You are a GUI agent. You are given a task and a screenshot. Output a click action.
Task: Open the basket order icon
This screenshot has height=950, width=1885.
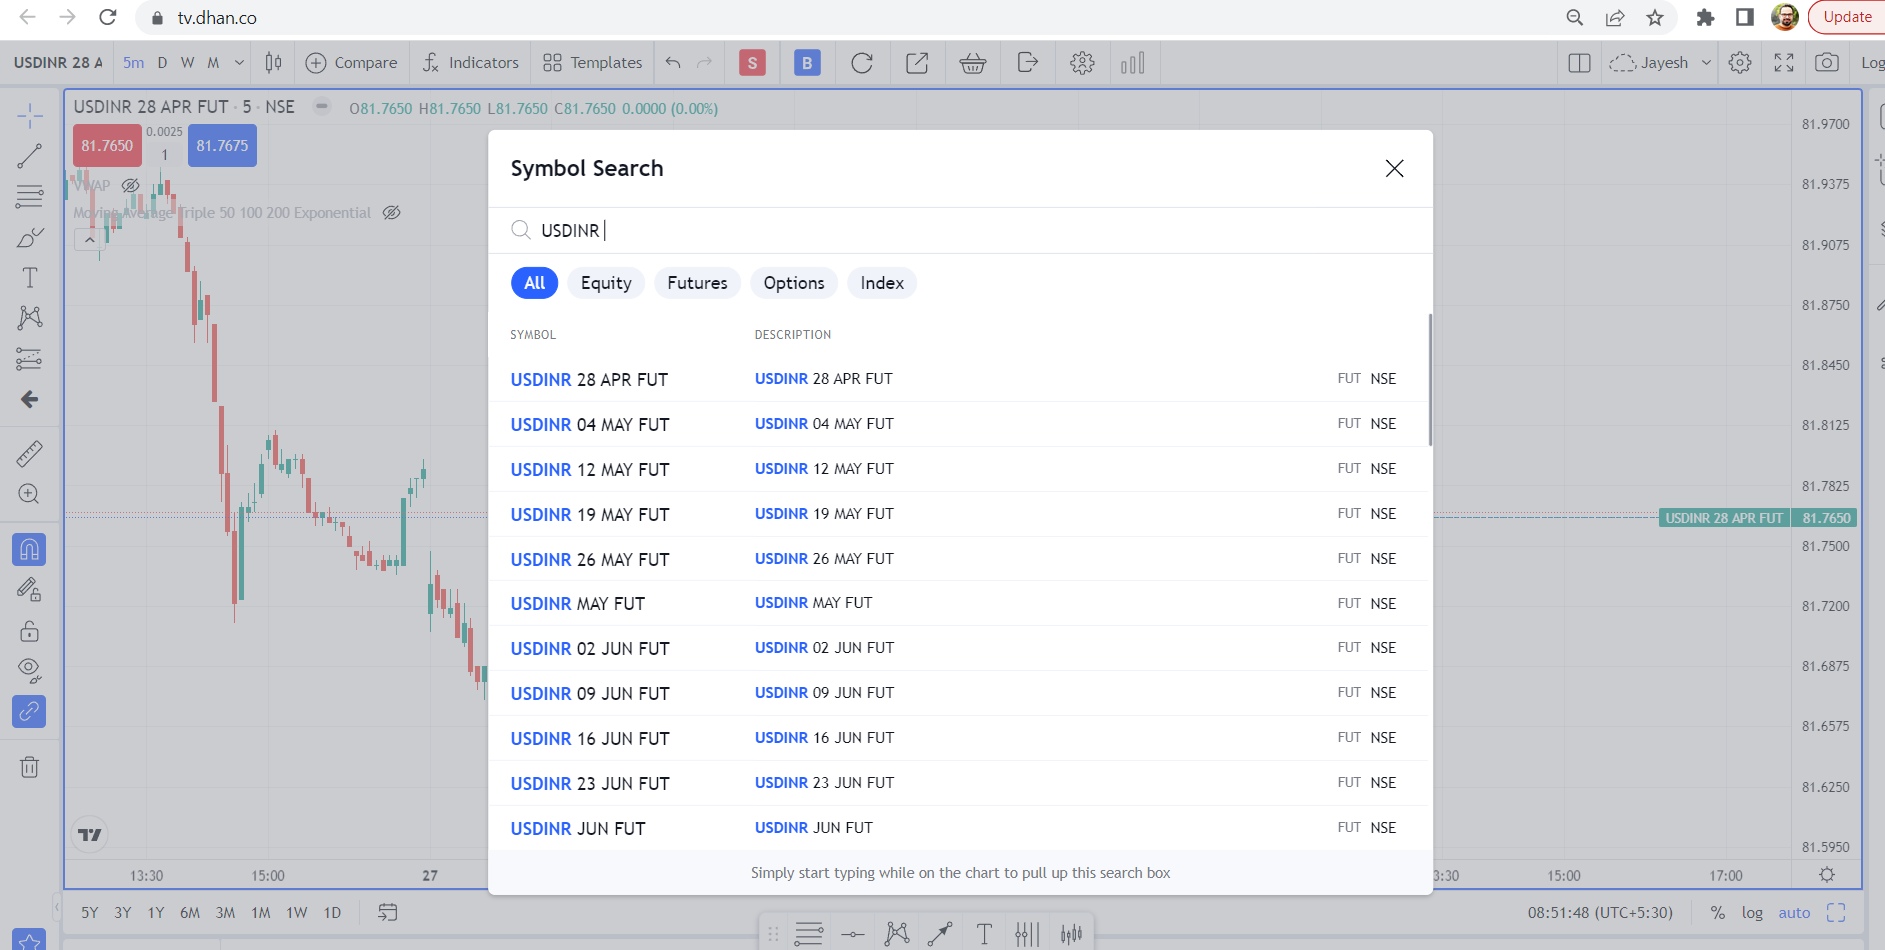[972, 63]
